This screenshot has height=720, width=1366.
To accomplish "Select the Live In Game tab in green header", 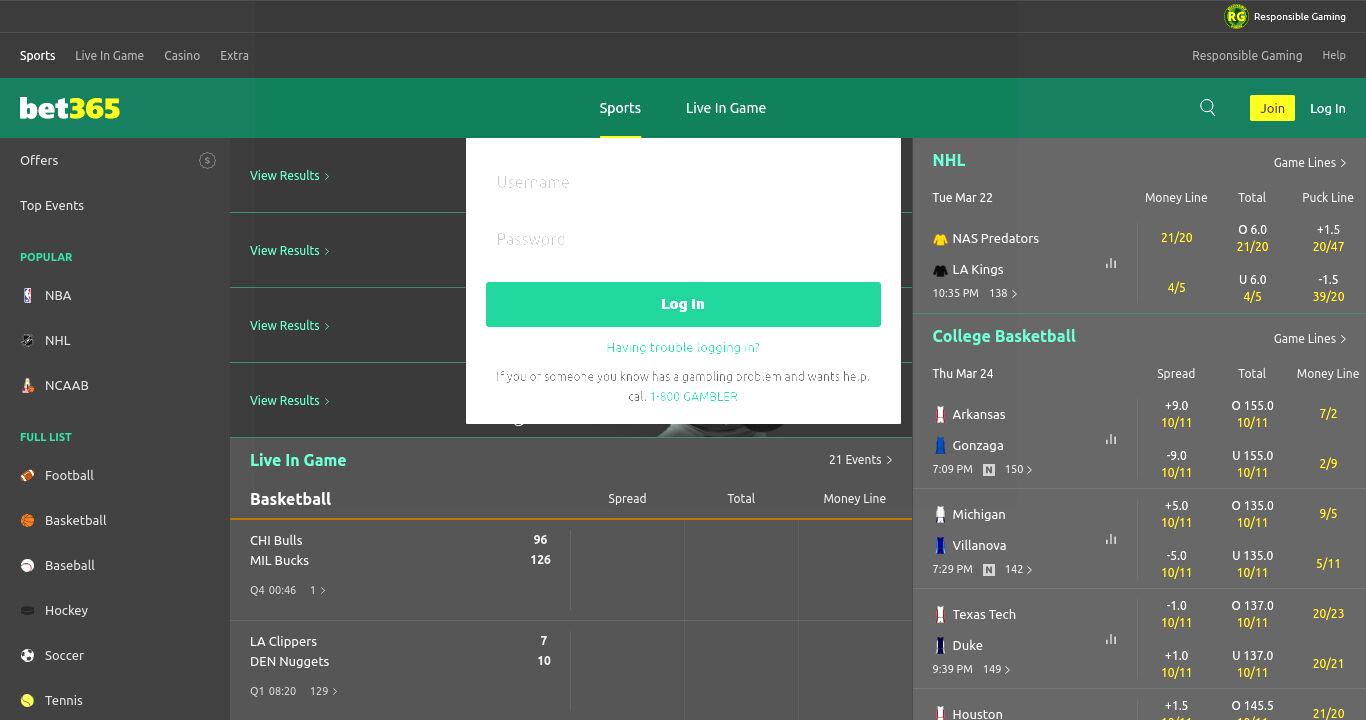I will click(x=726, y=108).
